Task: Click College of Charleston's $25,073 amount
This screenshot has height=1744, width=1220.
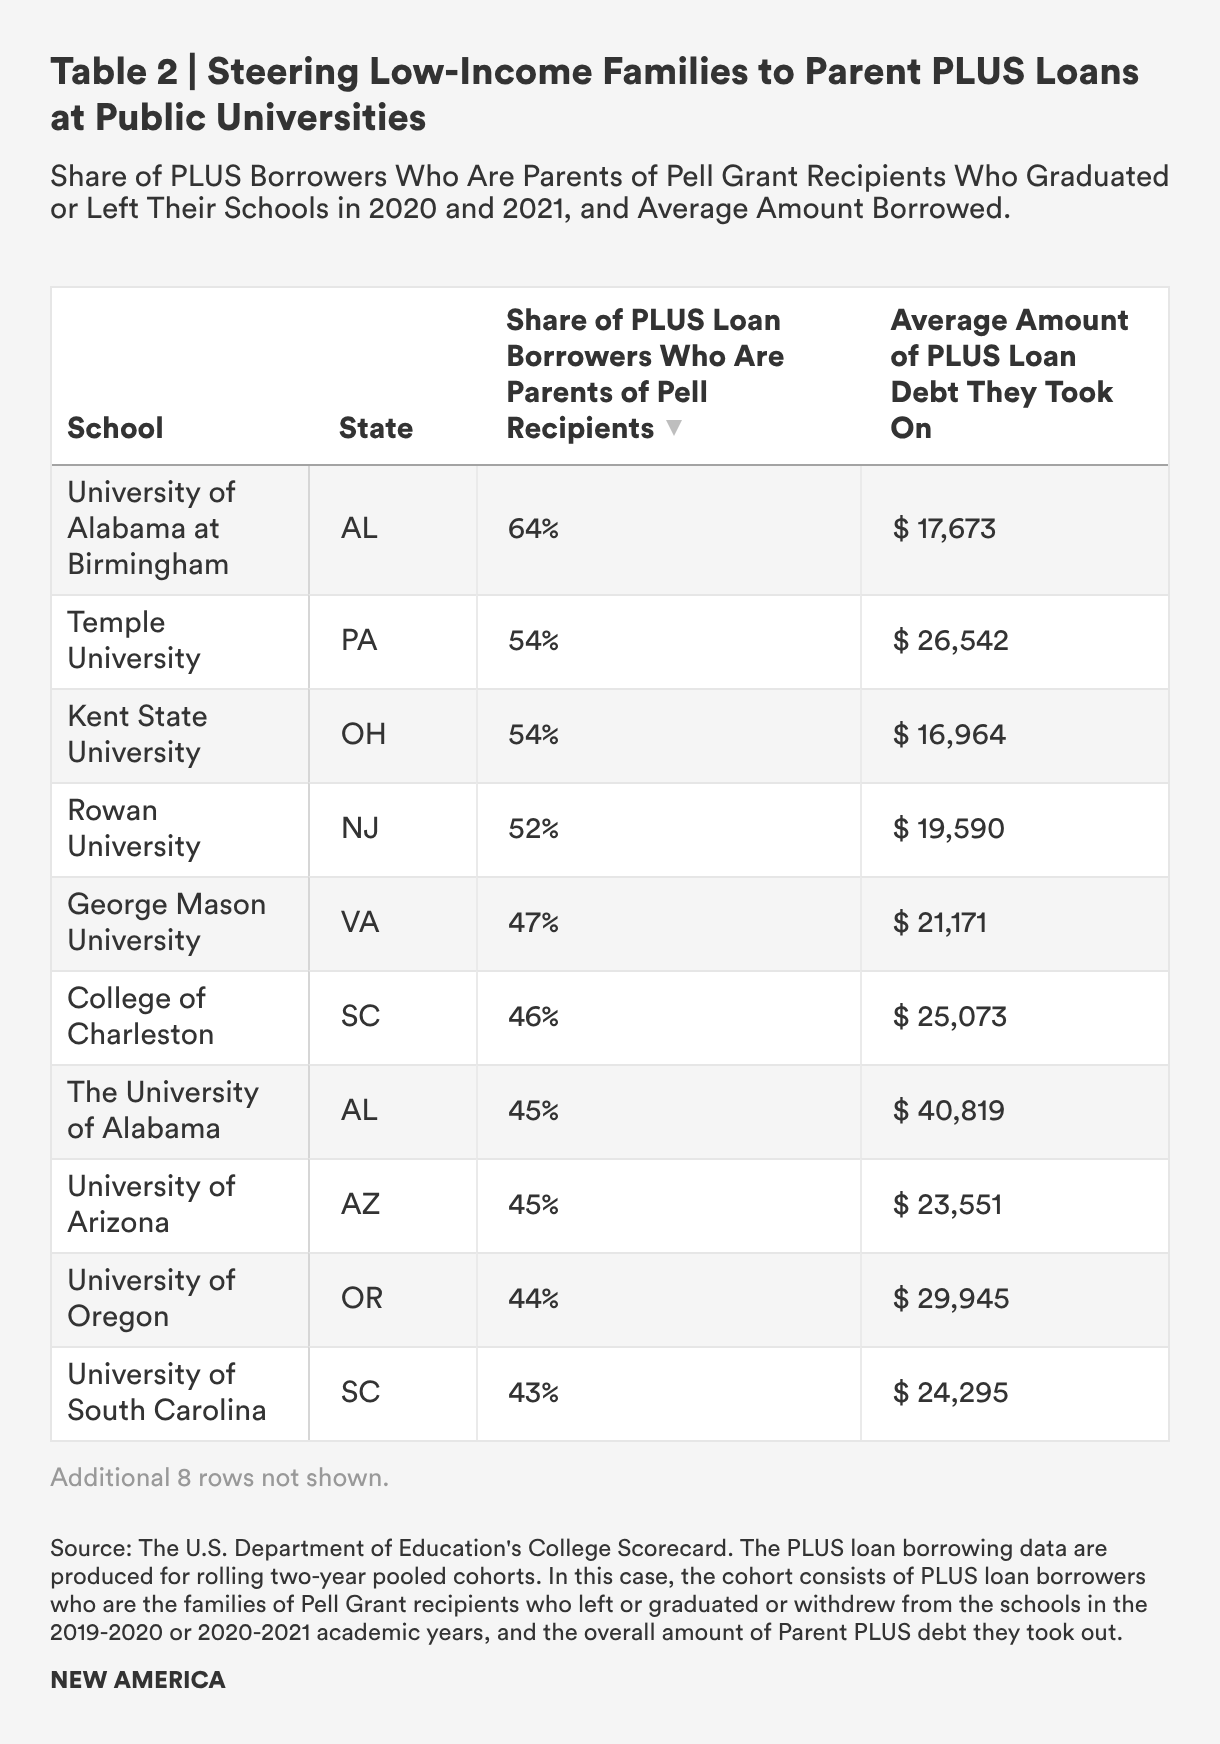Action: pyautogui.click(x=949, y=1016)
